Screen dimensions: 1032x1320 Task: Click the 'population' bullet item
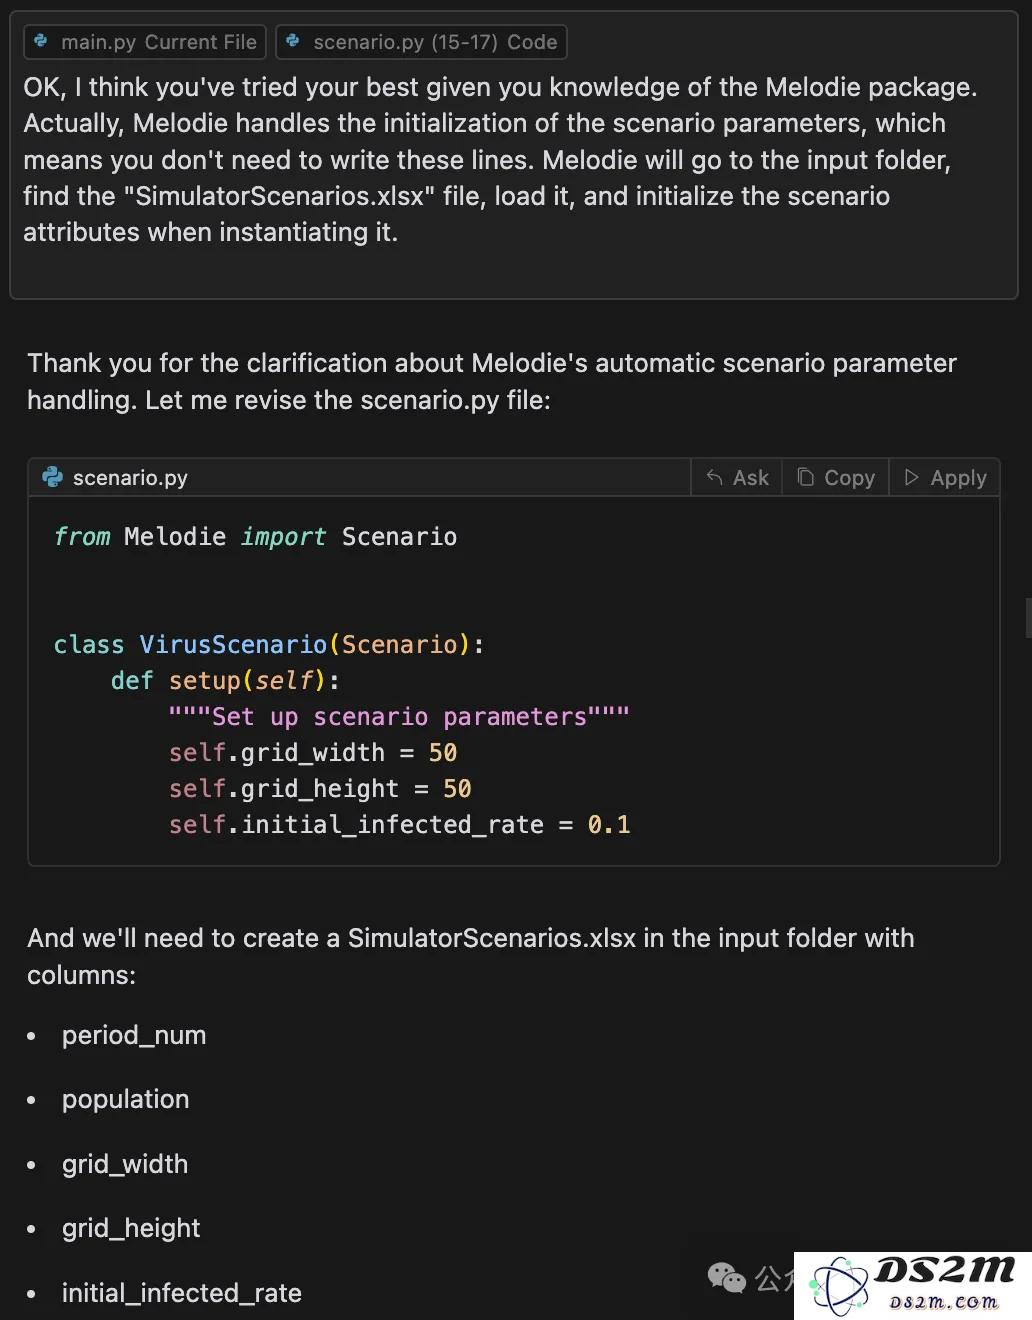pyautogui.click(x=125, y=1099)
